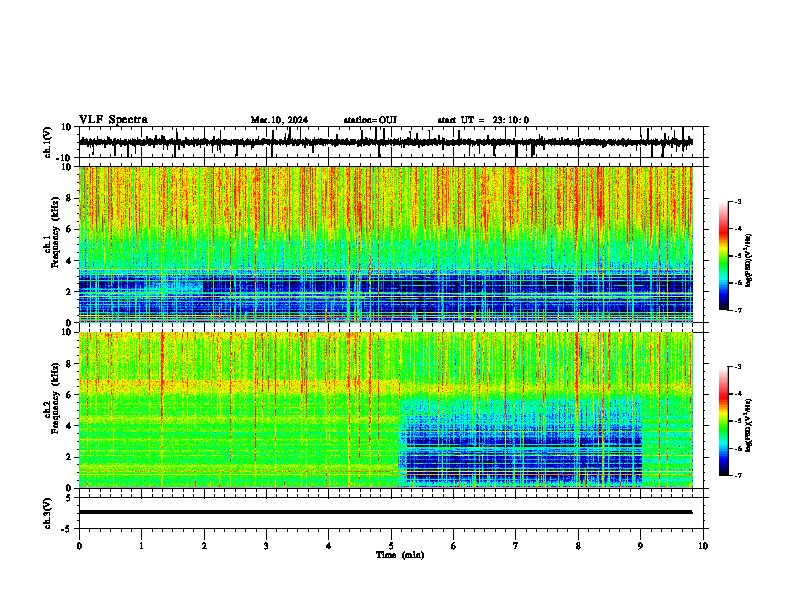This screenshot has height=612, width=792.
Task: Click the 'ch.3(V)' axis label
Action: (x=48, y=513)
